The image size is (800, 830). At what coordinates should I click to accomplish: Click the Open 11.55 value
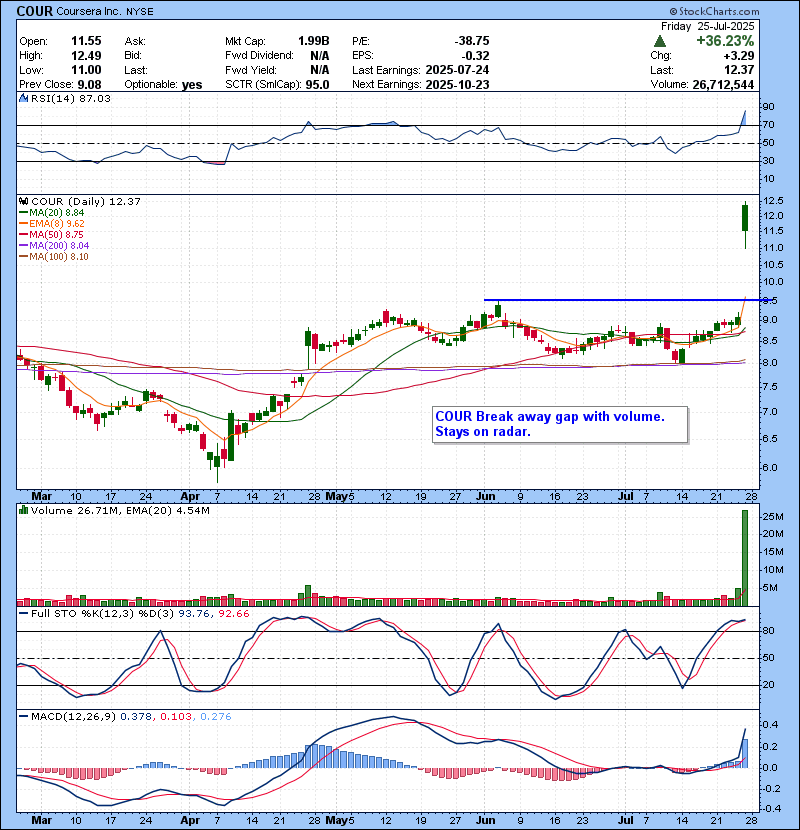[86, 41]
